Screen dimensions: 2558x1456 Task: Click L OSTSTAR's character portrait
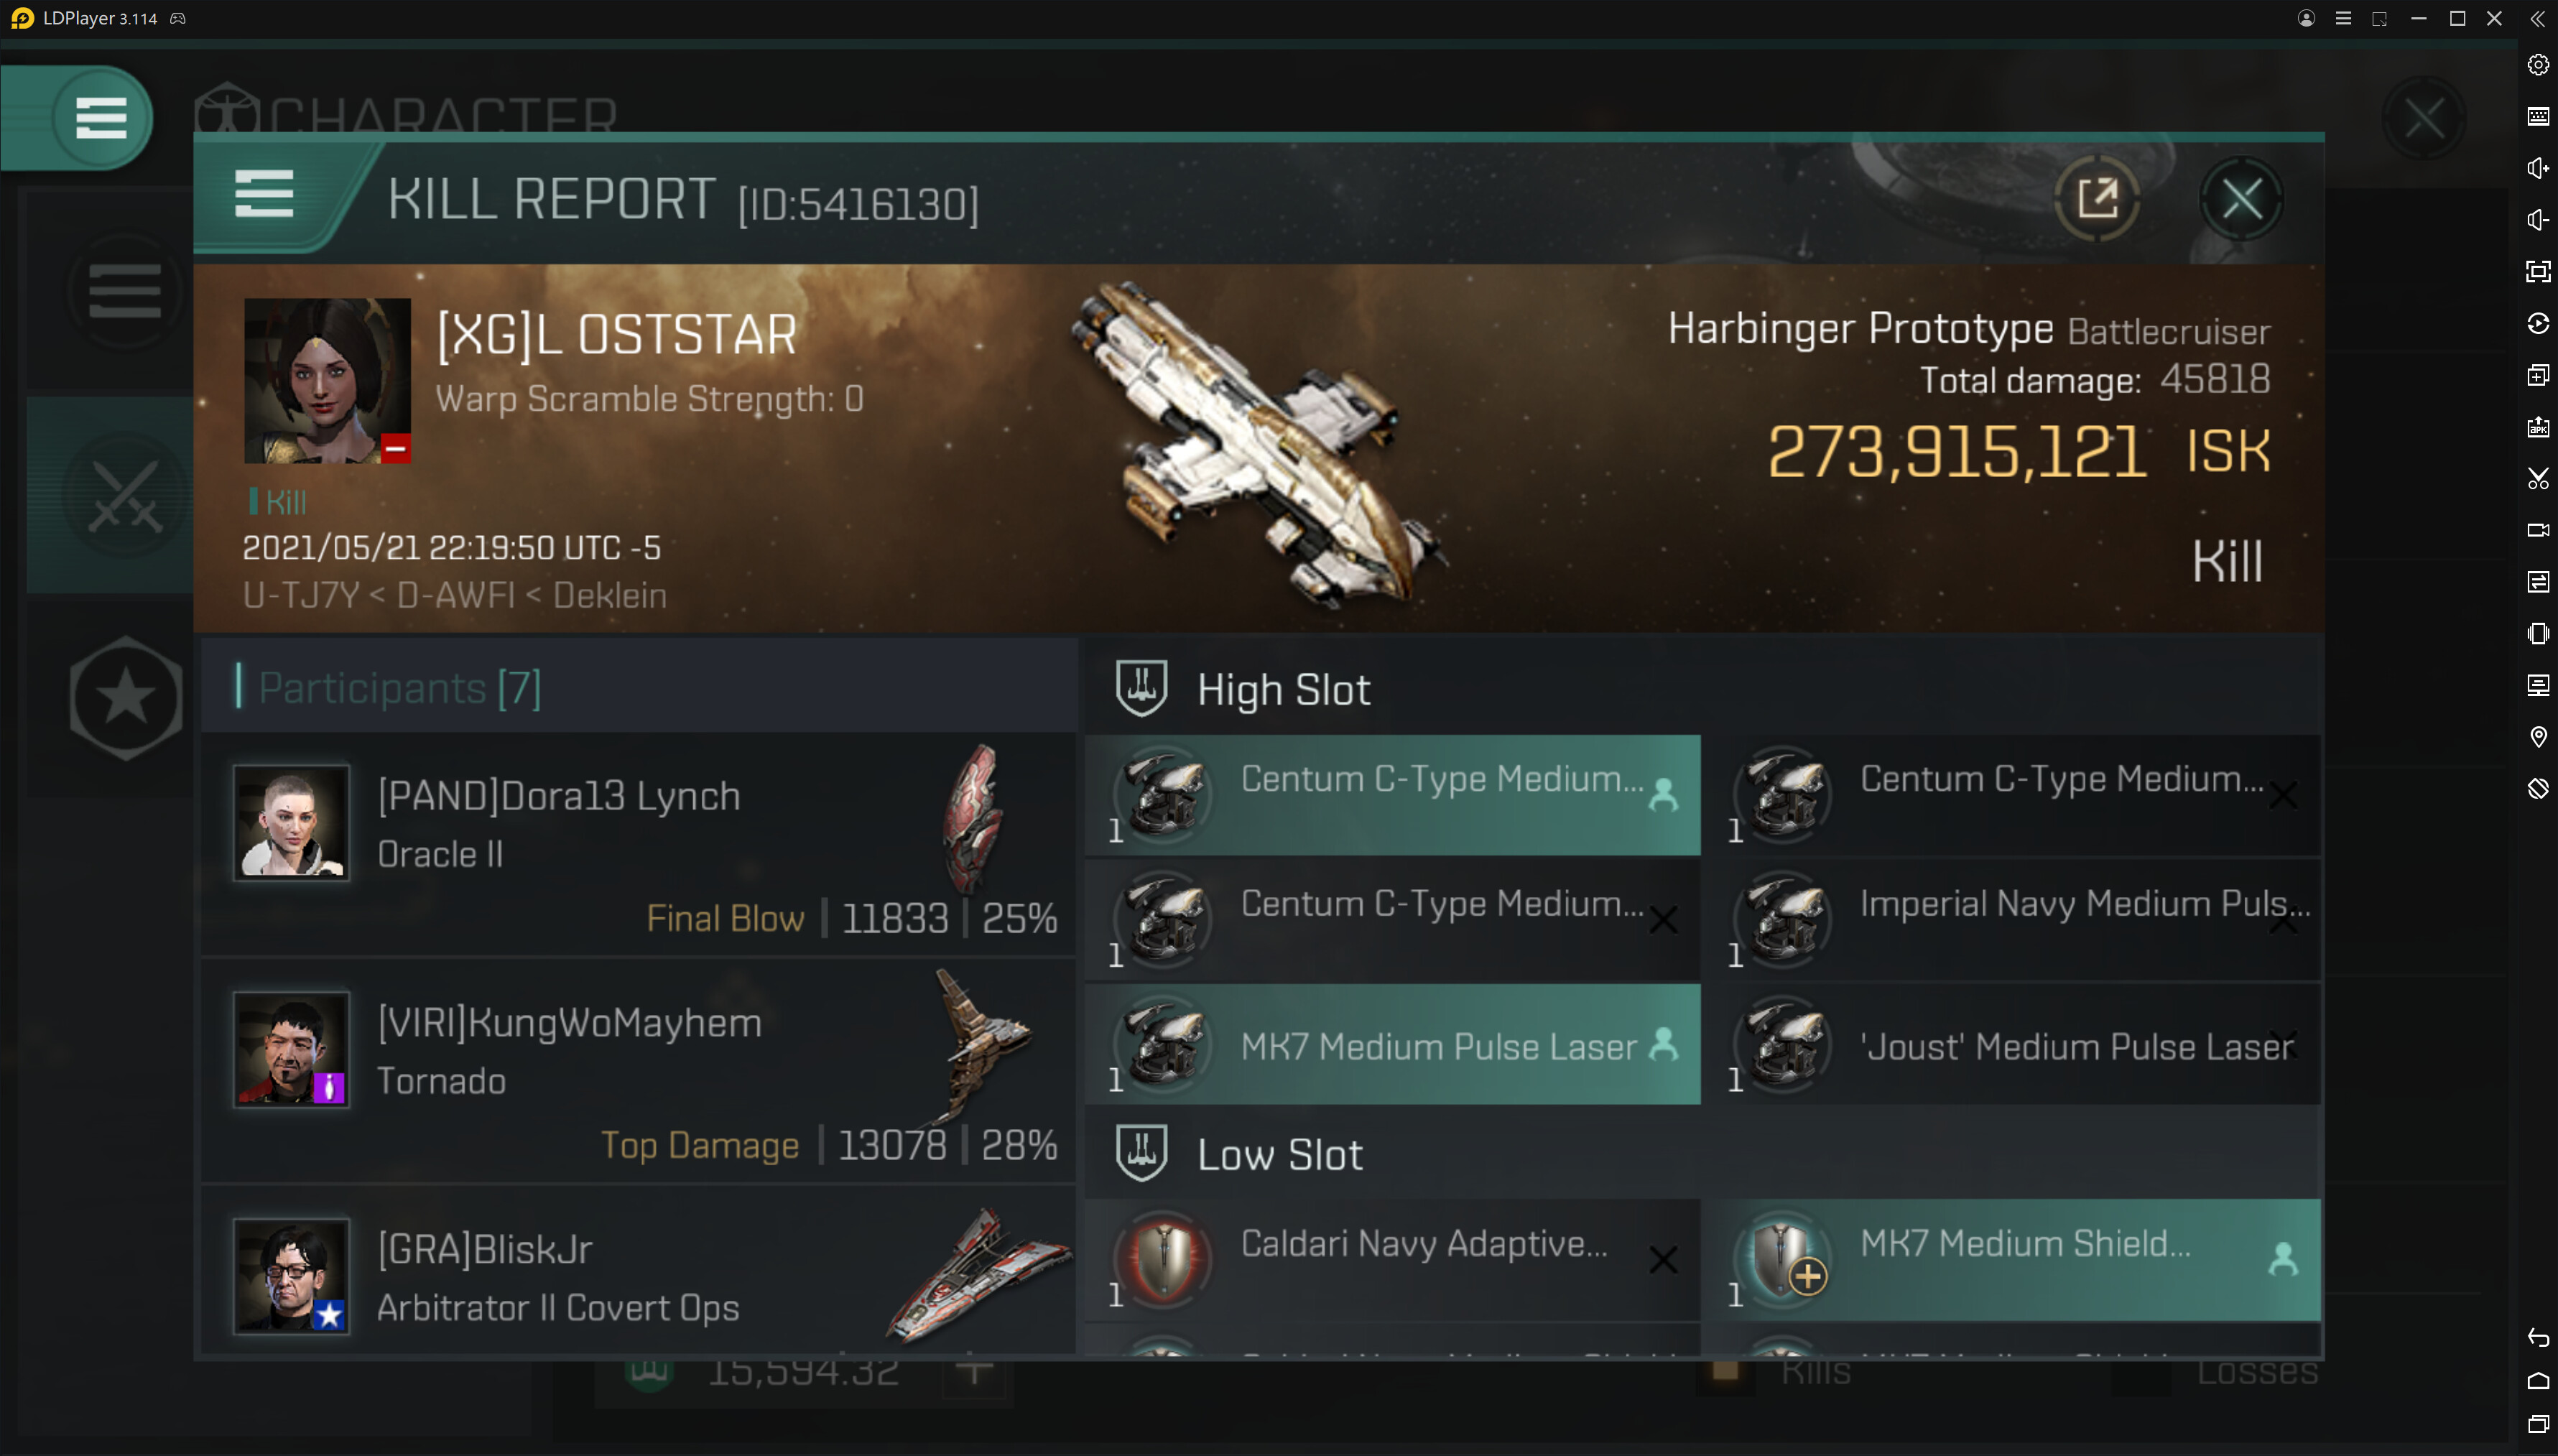click(x=327, y=381)
